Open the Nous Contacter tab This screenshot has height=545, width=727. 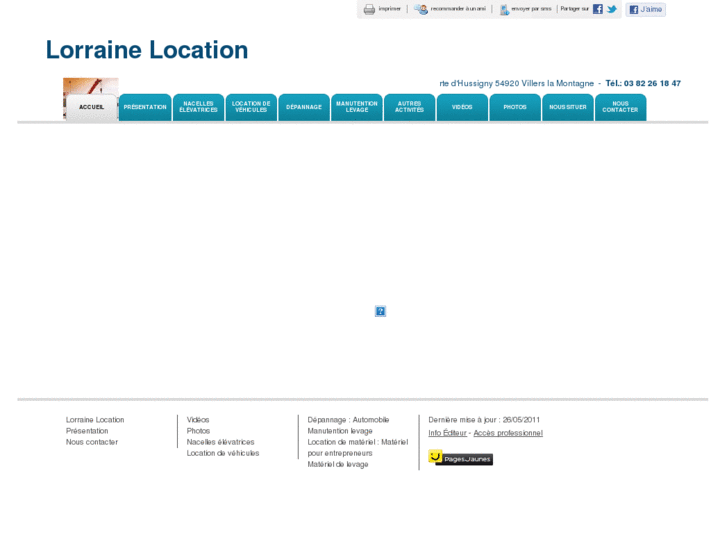click(x=620, y=108)
